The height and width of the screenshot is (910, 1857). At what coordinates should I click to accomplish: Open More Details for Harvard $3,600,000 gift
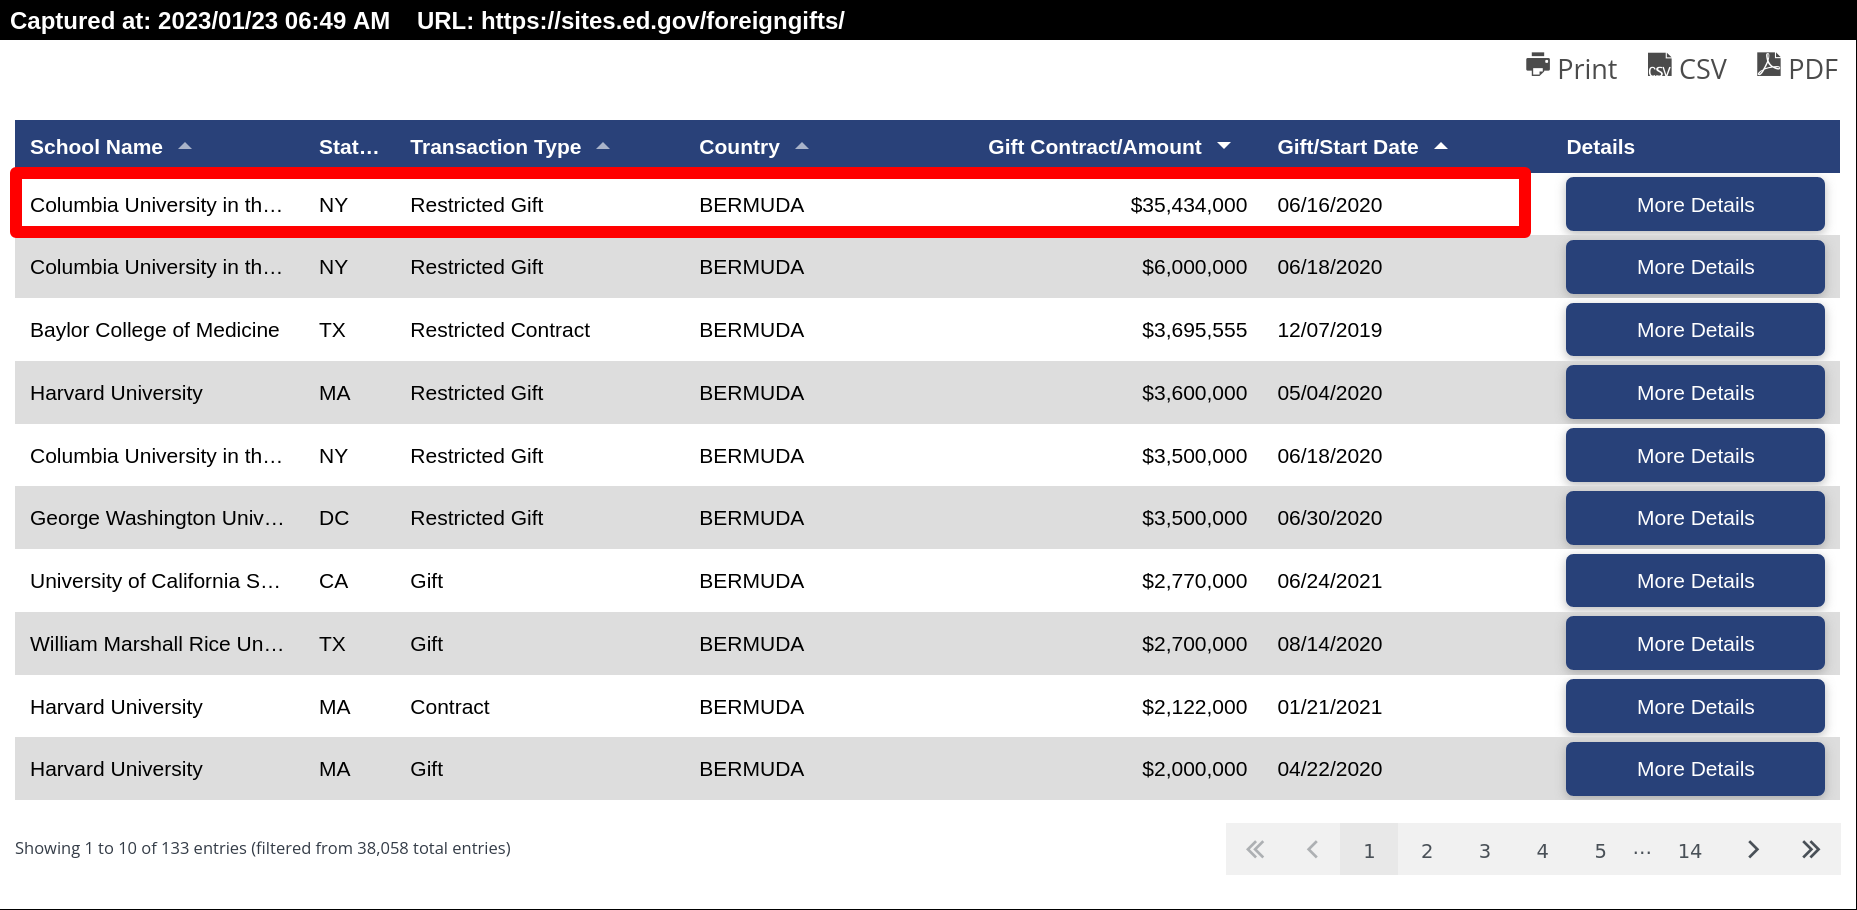coord(1695,393)
